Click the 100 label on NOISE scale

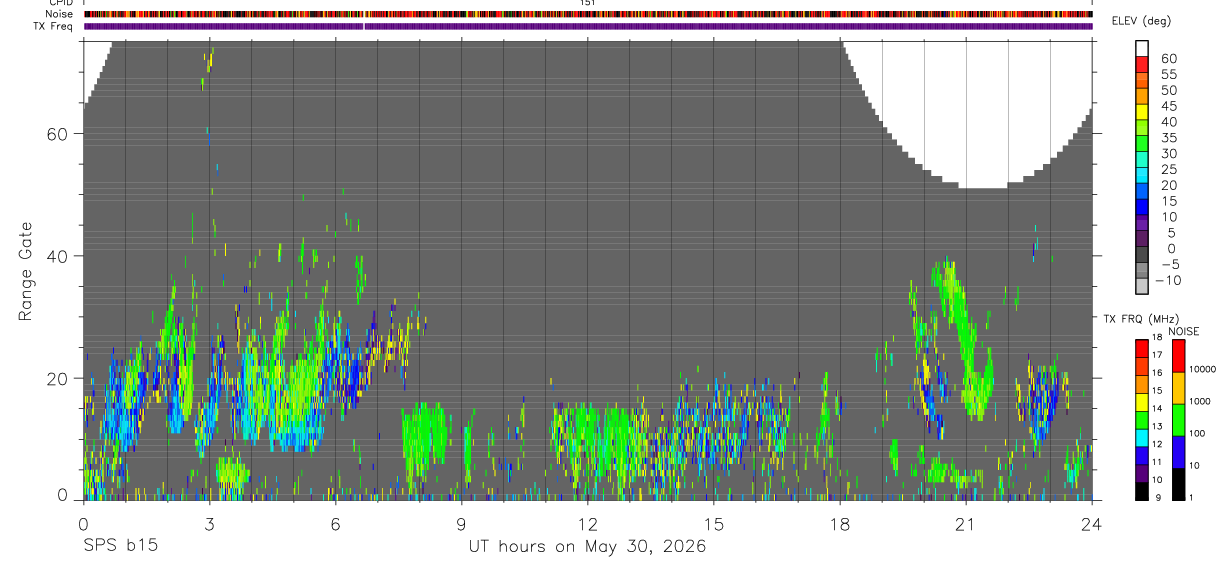click(x=1199, y=433)
